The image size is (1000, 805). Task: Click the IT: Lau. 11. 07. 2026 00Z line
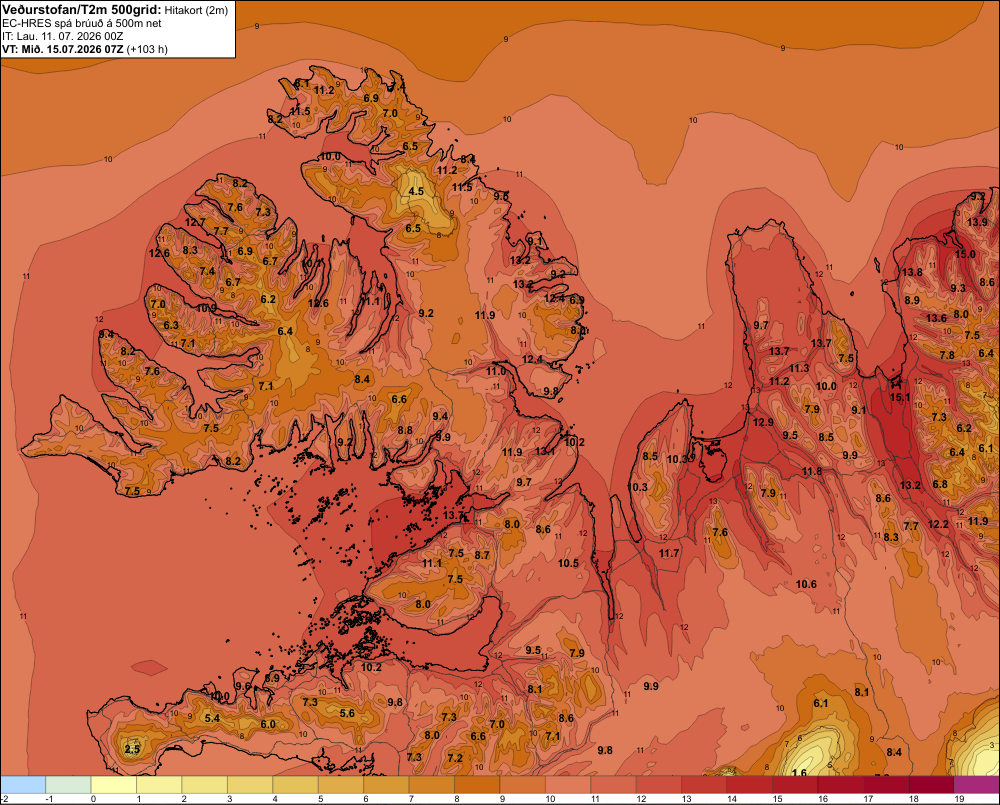point(62,36)
